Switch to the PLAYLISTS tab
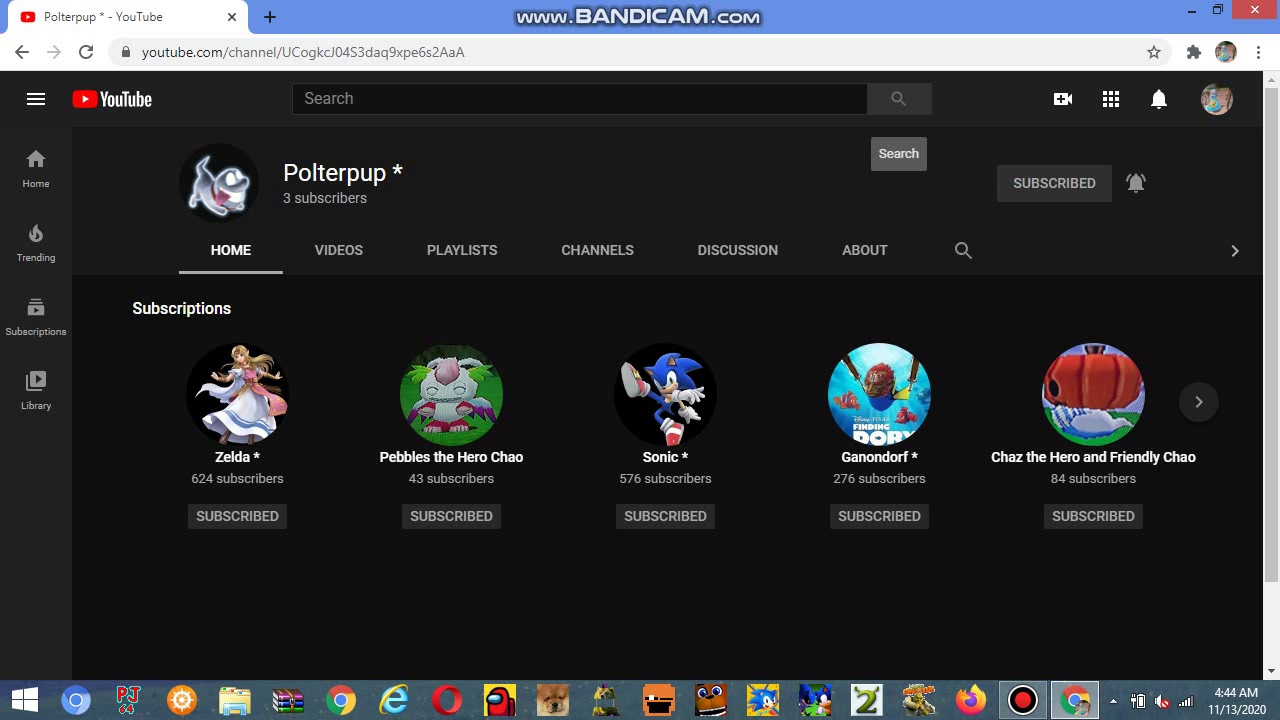The width and height of the screenshot is (1280, 720). click(462, 250)
